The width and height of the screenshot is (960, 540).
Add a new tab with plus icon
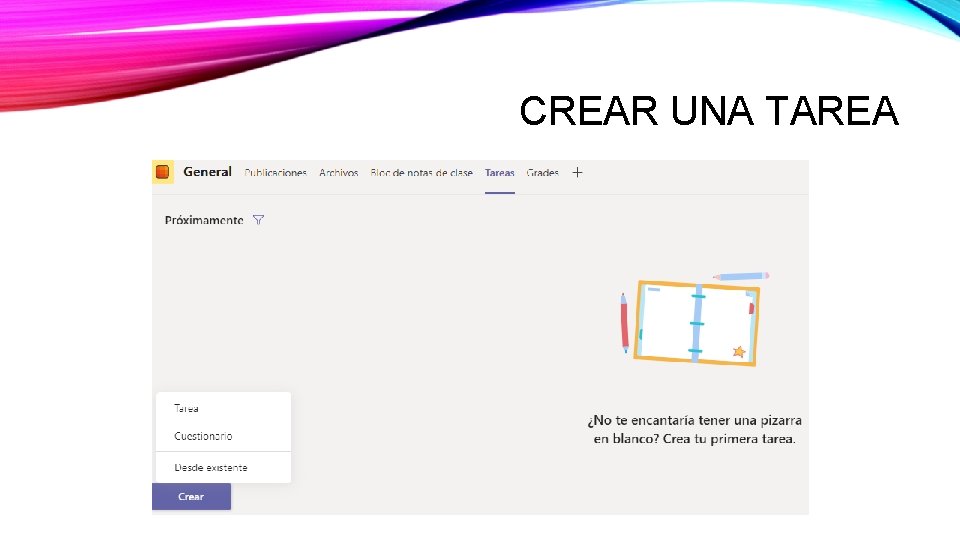point(577,173)
